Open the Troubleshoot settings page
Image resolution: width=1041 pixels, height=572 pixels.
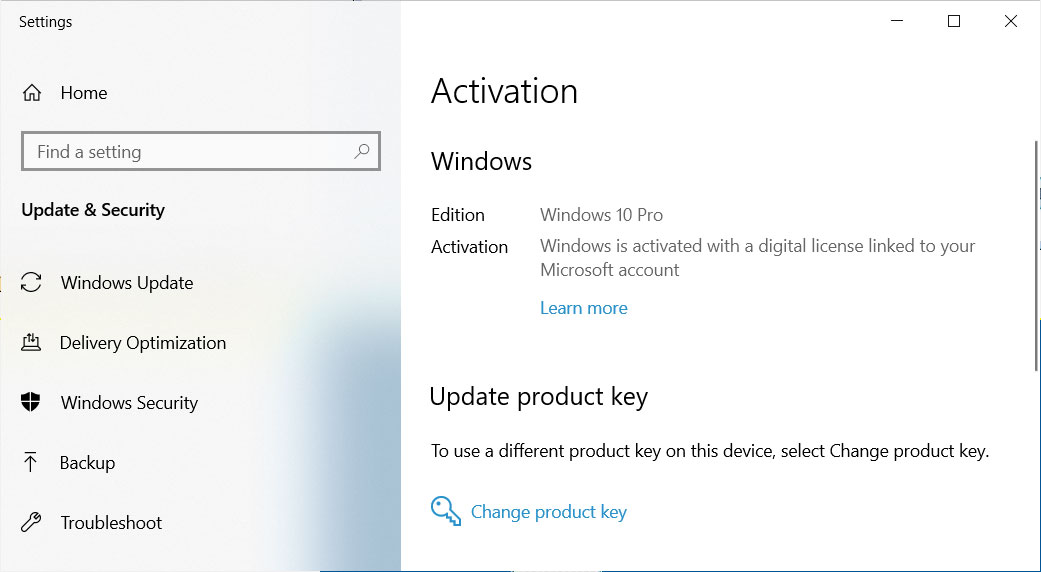point(111,523)
